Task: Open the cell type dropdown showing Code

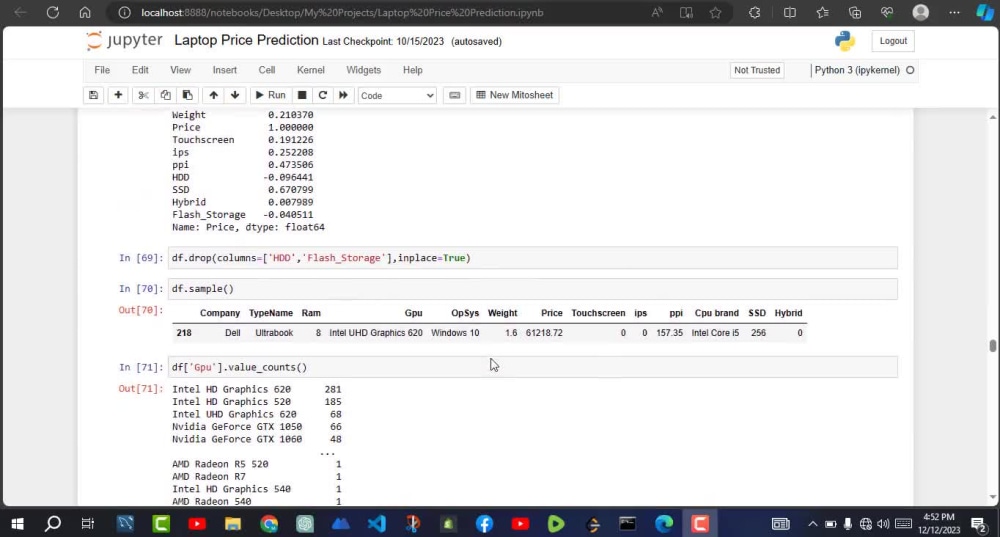Action: click(x=397, y=95)
